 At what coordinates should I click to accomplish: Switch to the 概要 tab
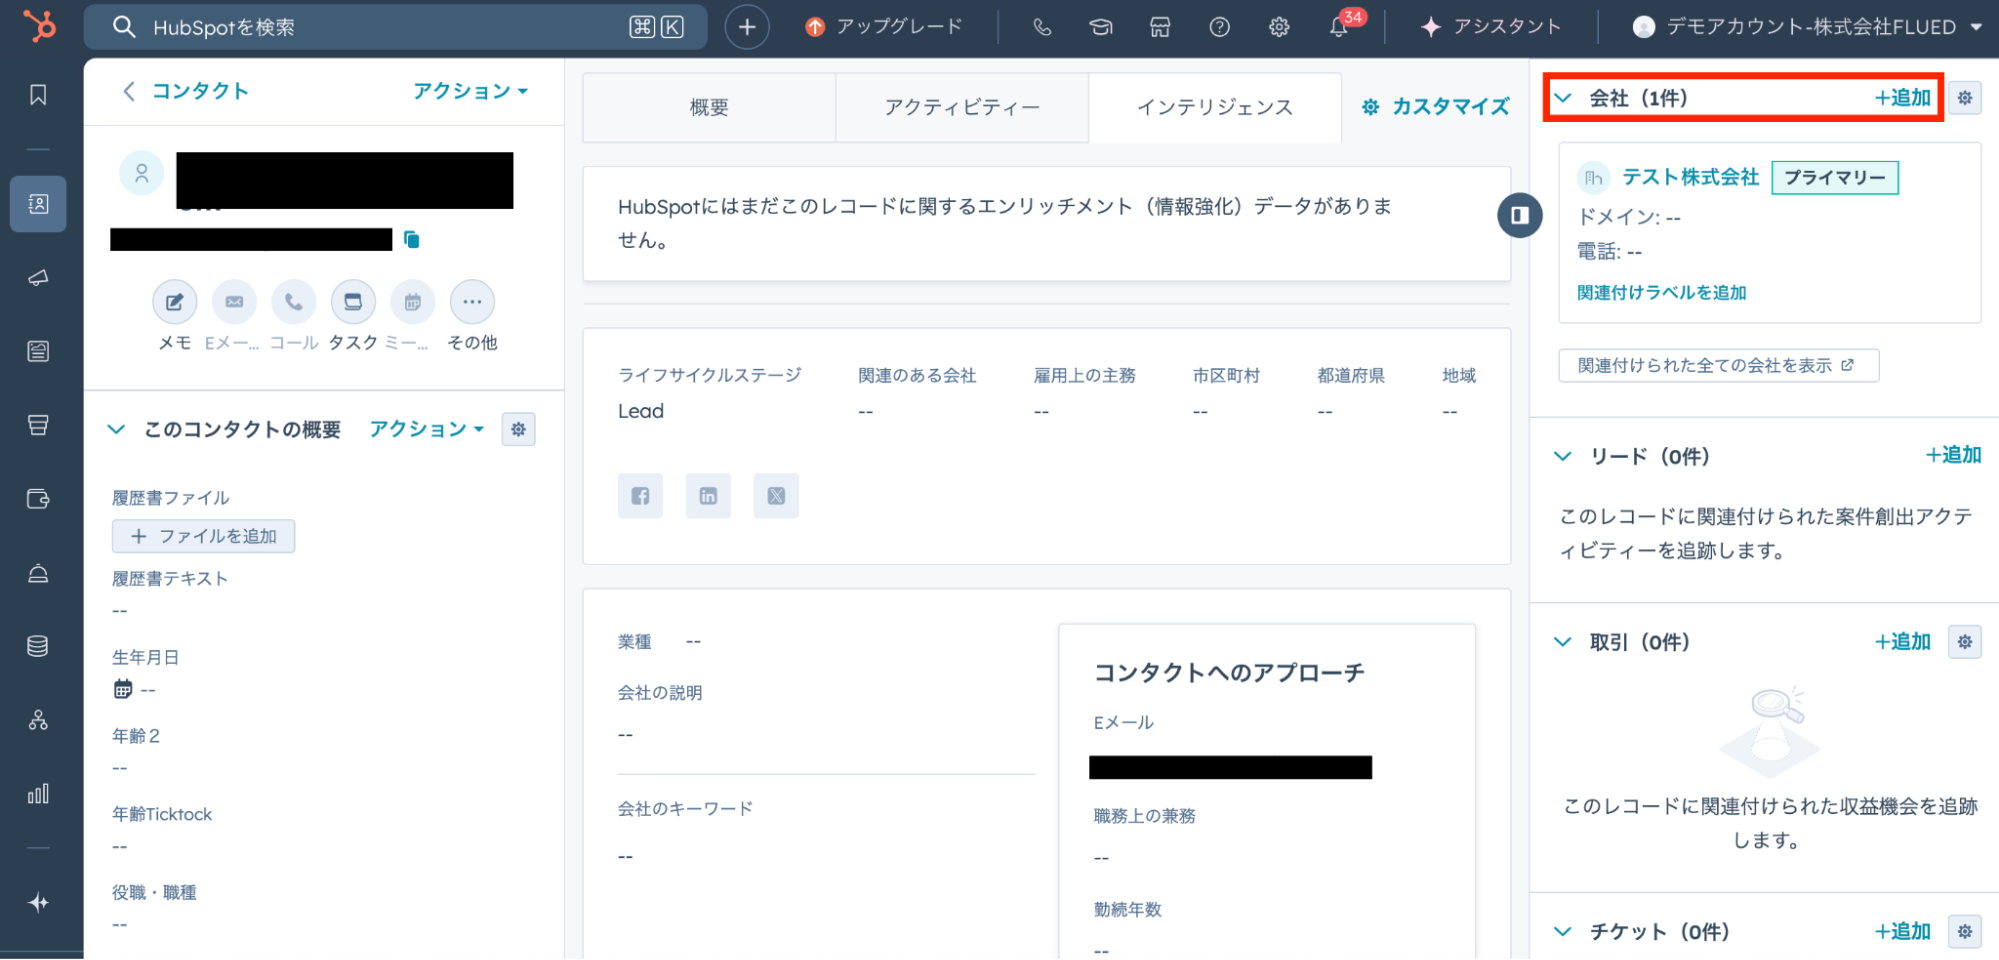[x=709, y=107]
